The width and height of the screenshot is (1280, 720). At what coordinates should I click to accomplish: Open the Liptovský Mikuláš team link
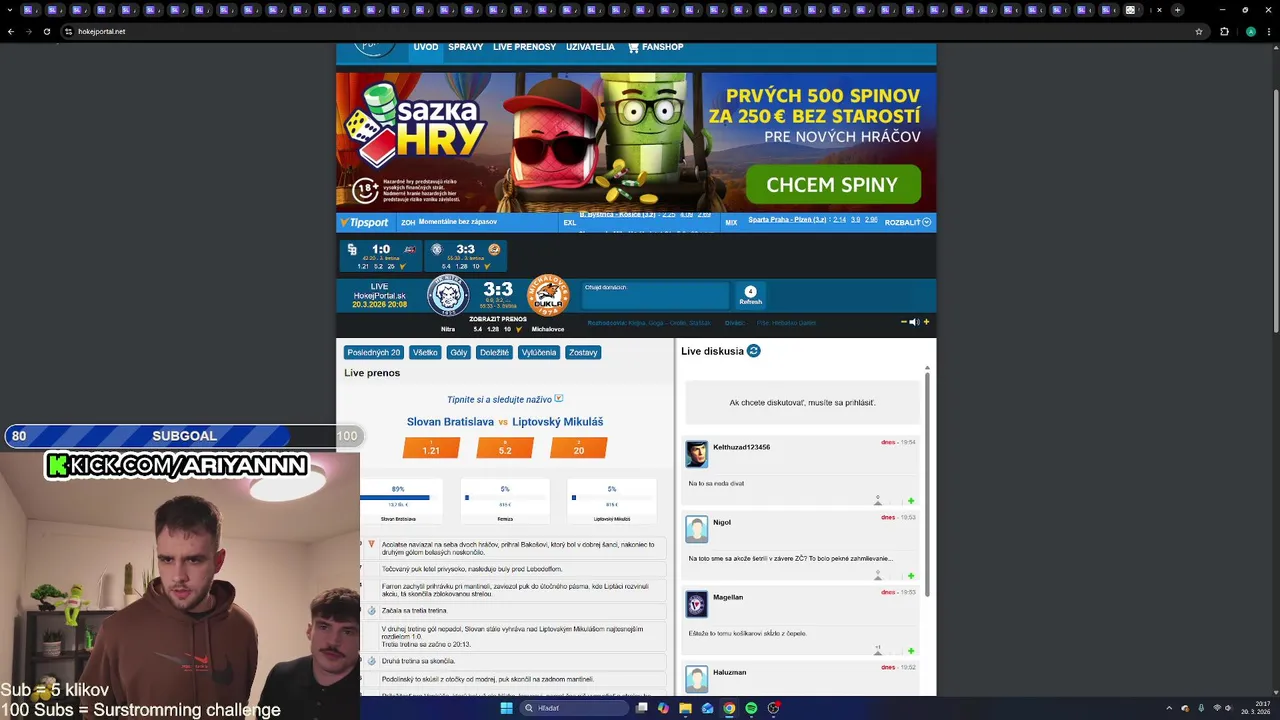pyautogui.click(x=558, y=422)
